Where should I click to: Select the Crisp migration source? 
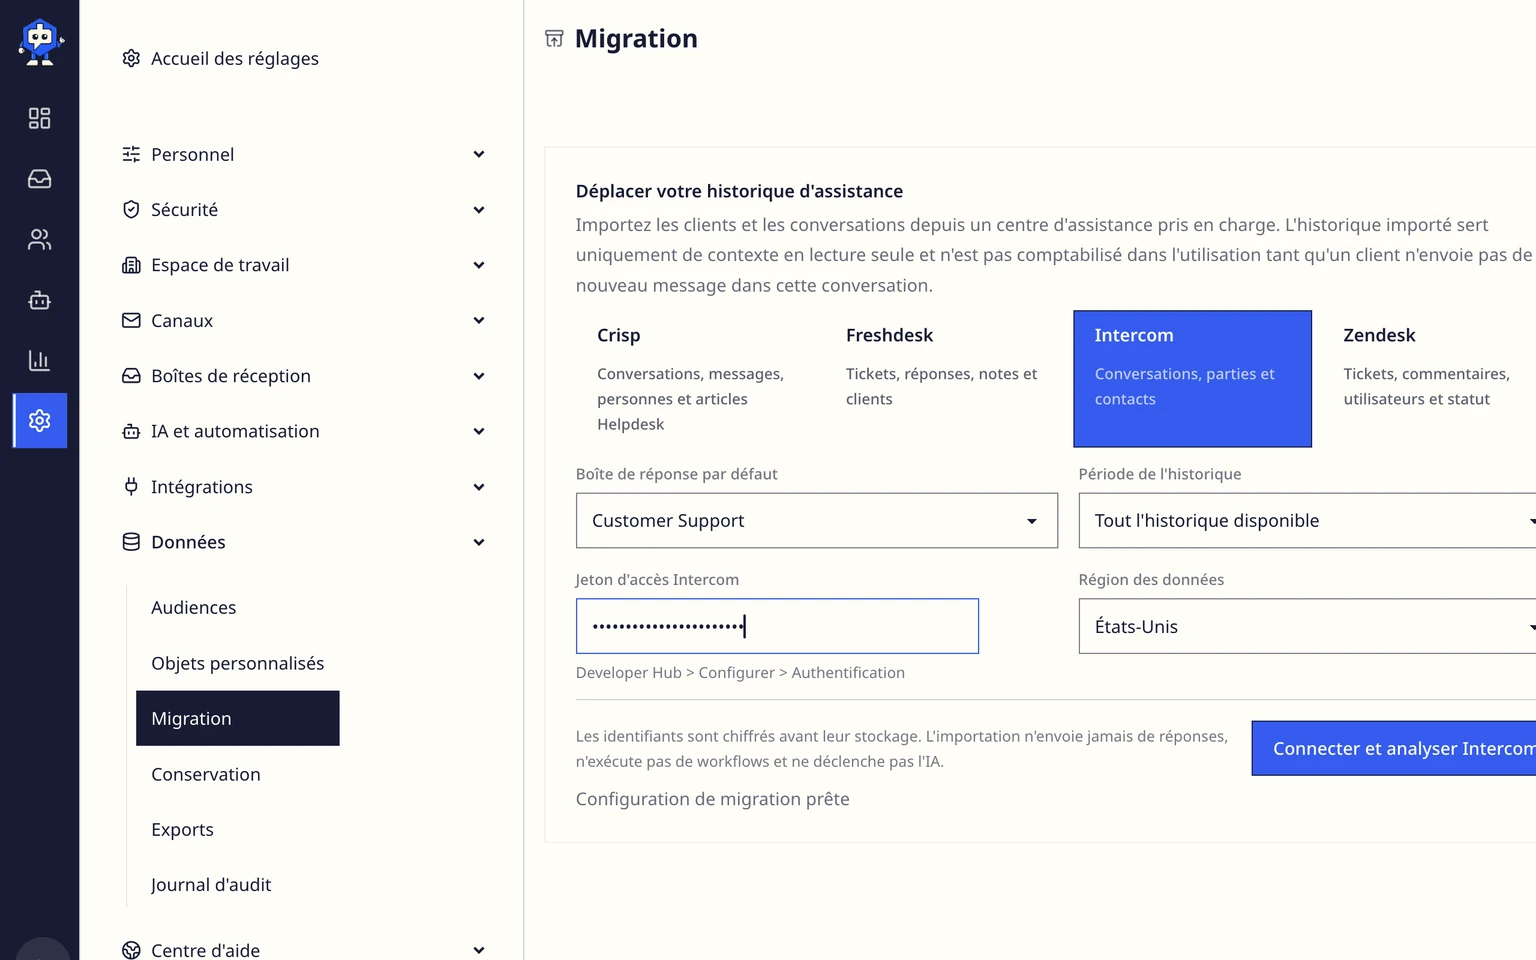(x=694, y=379)
